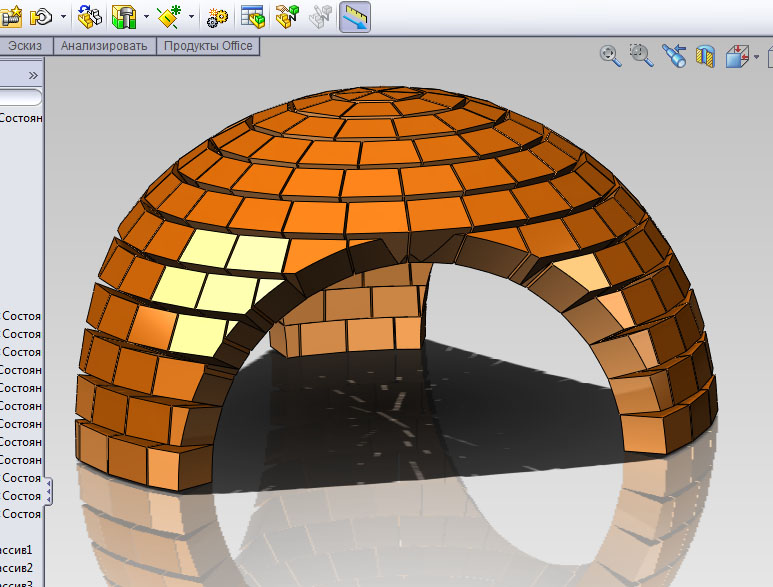Click the design table icon

click(253, 16)
